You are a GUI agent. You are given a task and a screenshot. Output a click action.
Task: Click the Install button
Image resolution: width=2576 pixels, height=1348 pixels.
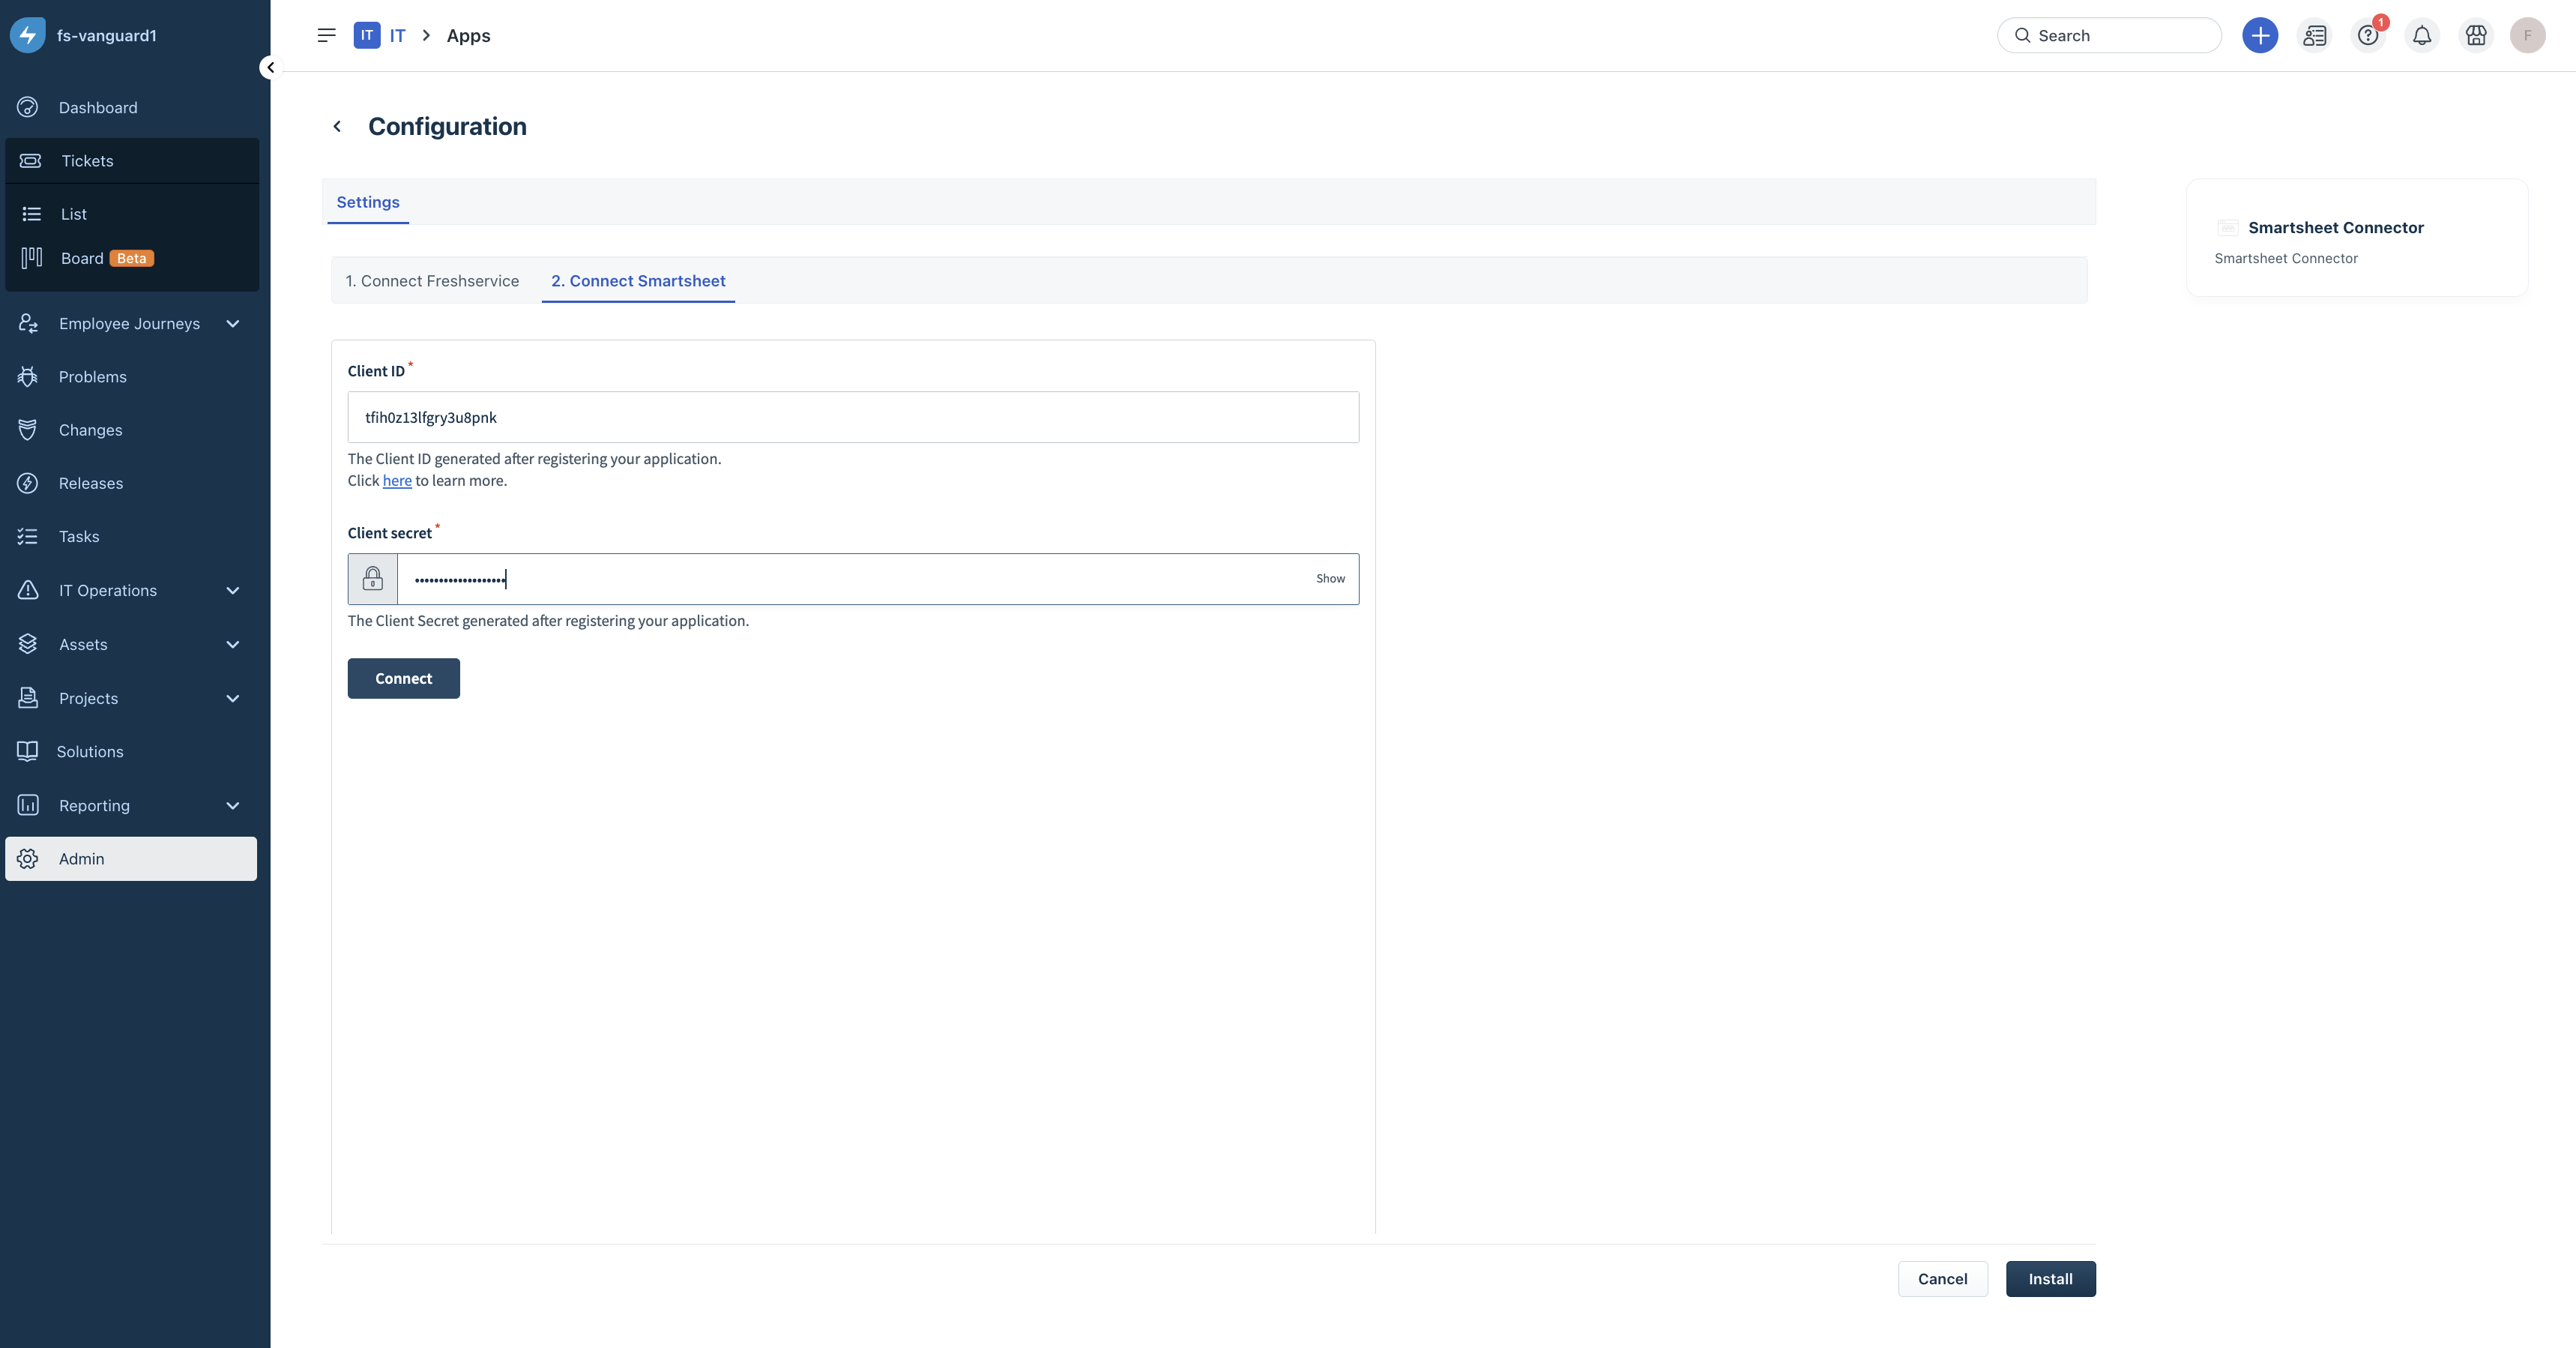coord(2049,1279)
